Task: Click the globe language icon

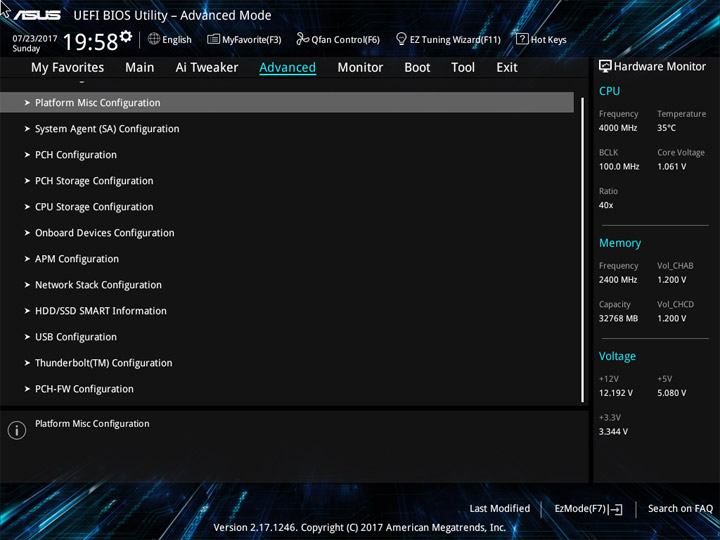Action: pyautogui.click(x=154, y=39)
